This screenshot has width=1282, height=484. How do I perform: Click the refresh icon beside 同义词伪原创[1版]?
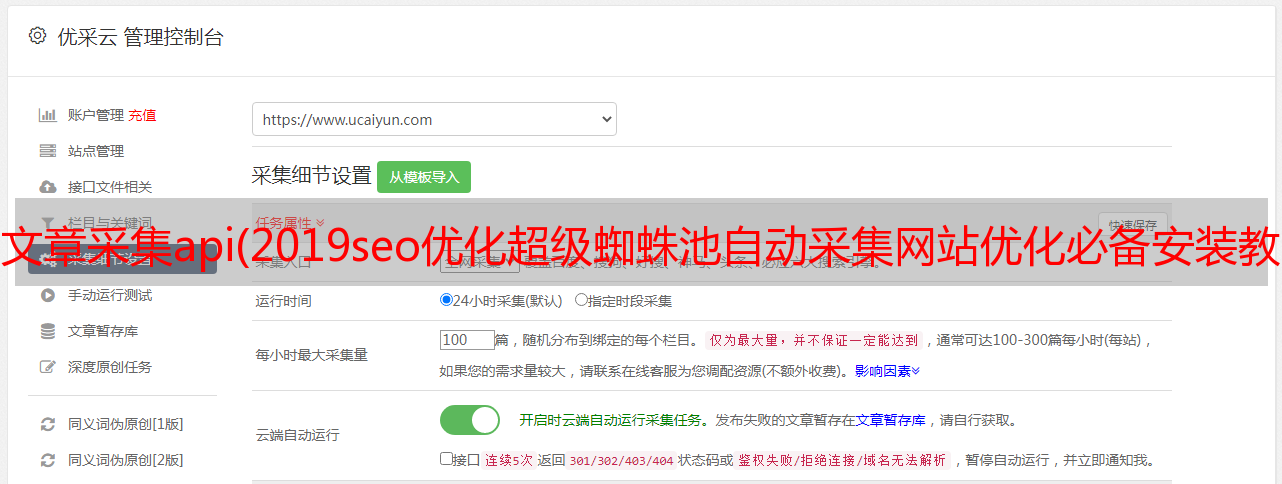pyautogui.click(x=47, y=424)
